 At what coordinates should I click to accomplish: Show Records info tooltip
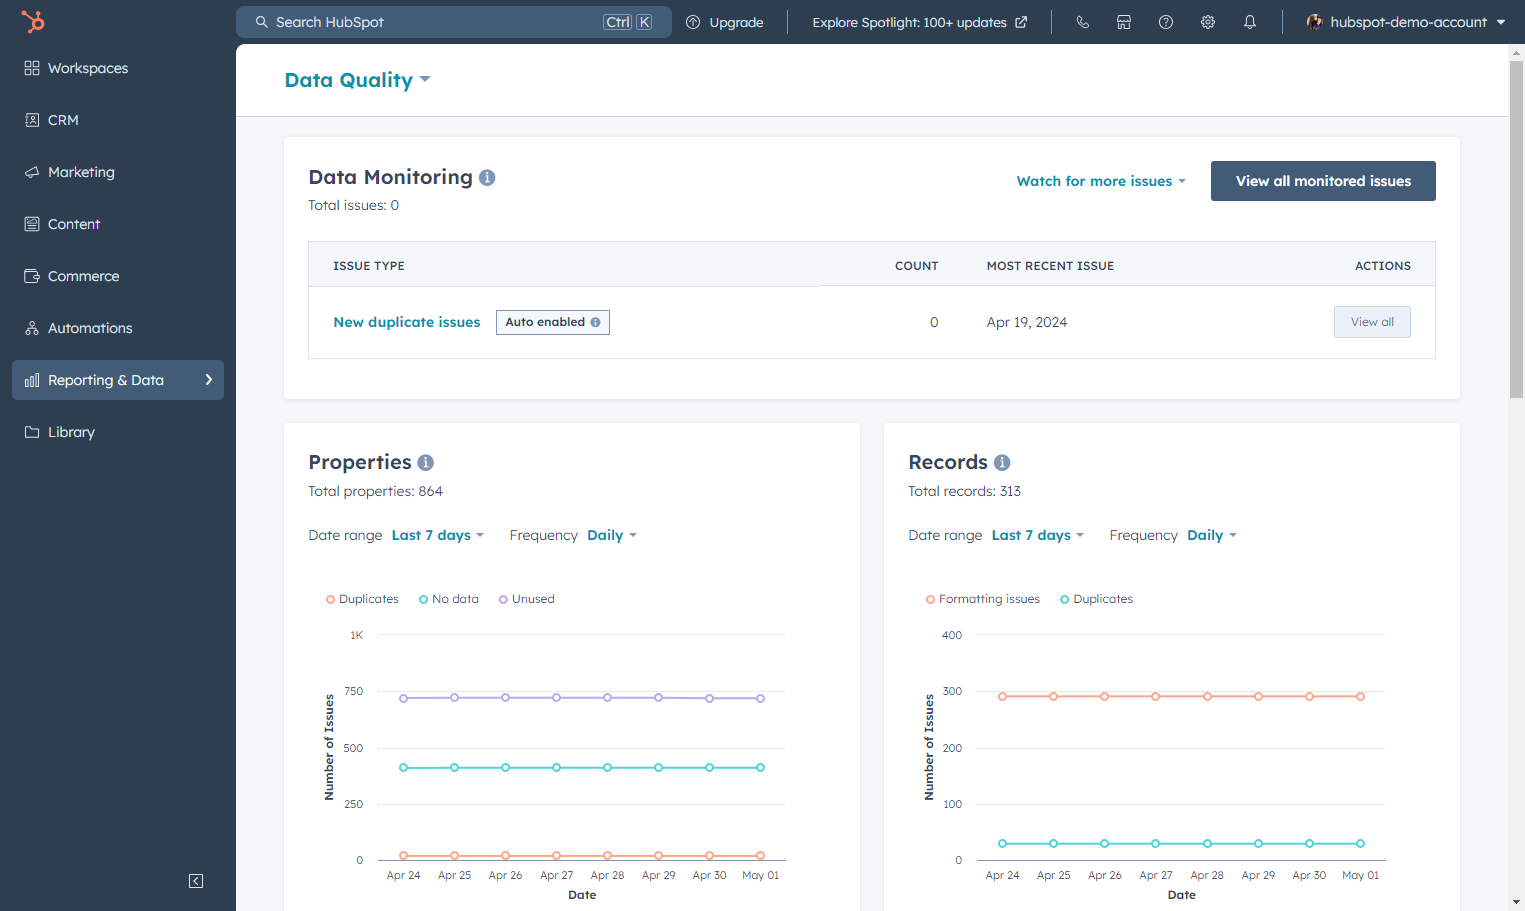point(1002,462)
